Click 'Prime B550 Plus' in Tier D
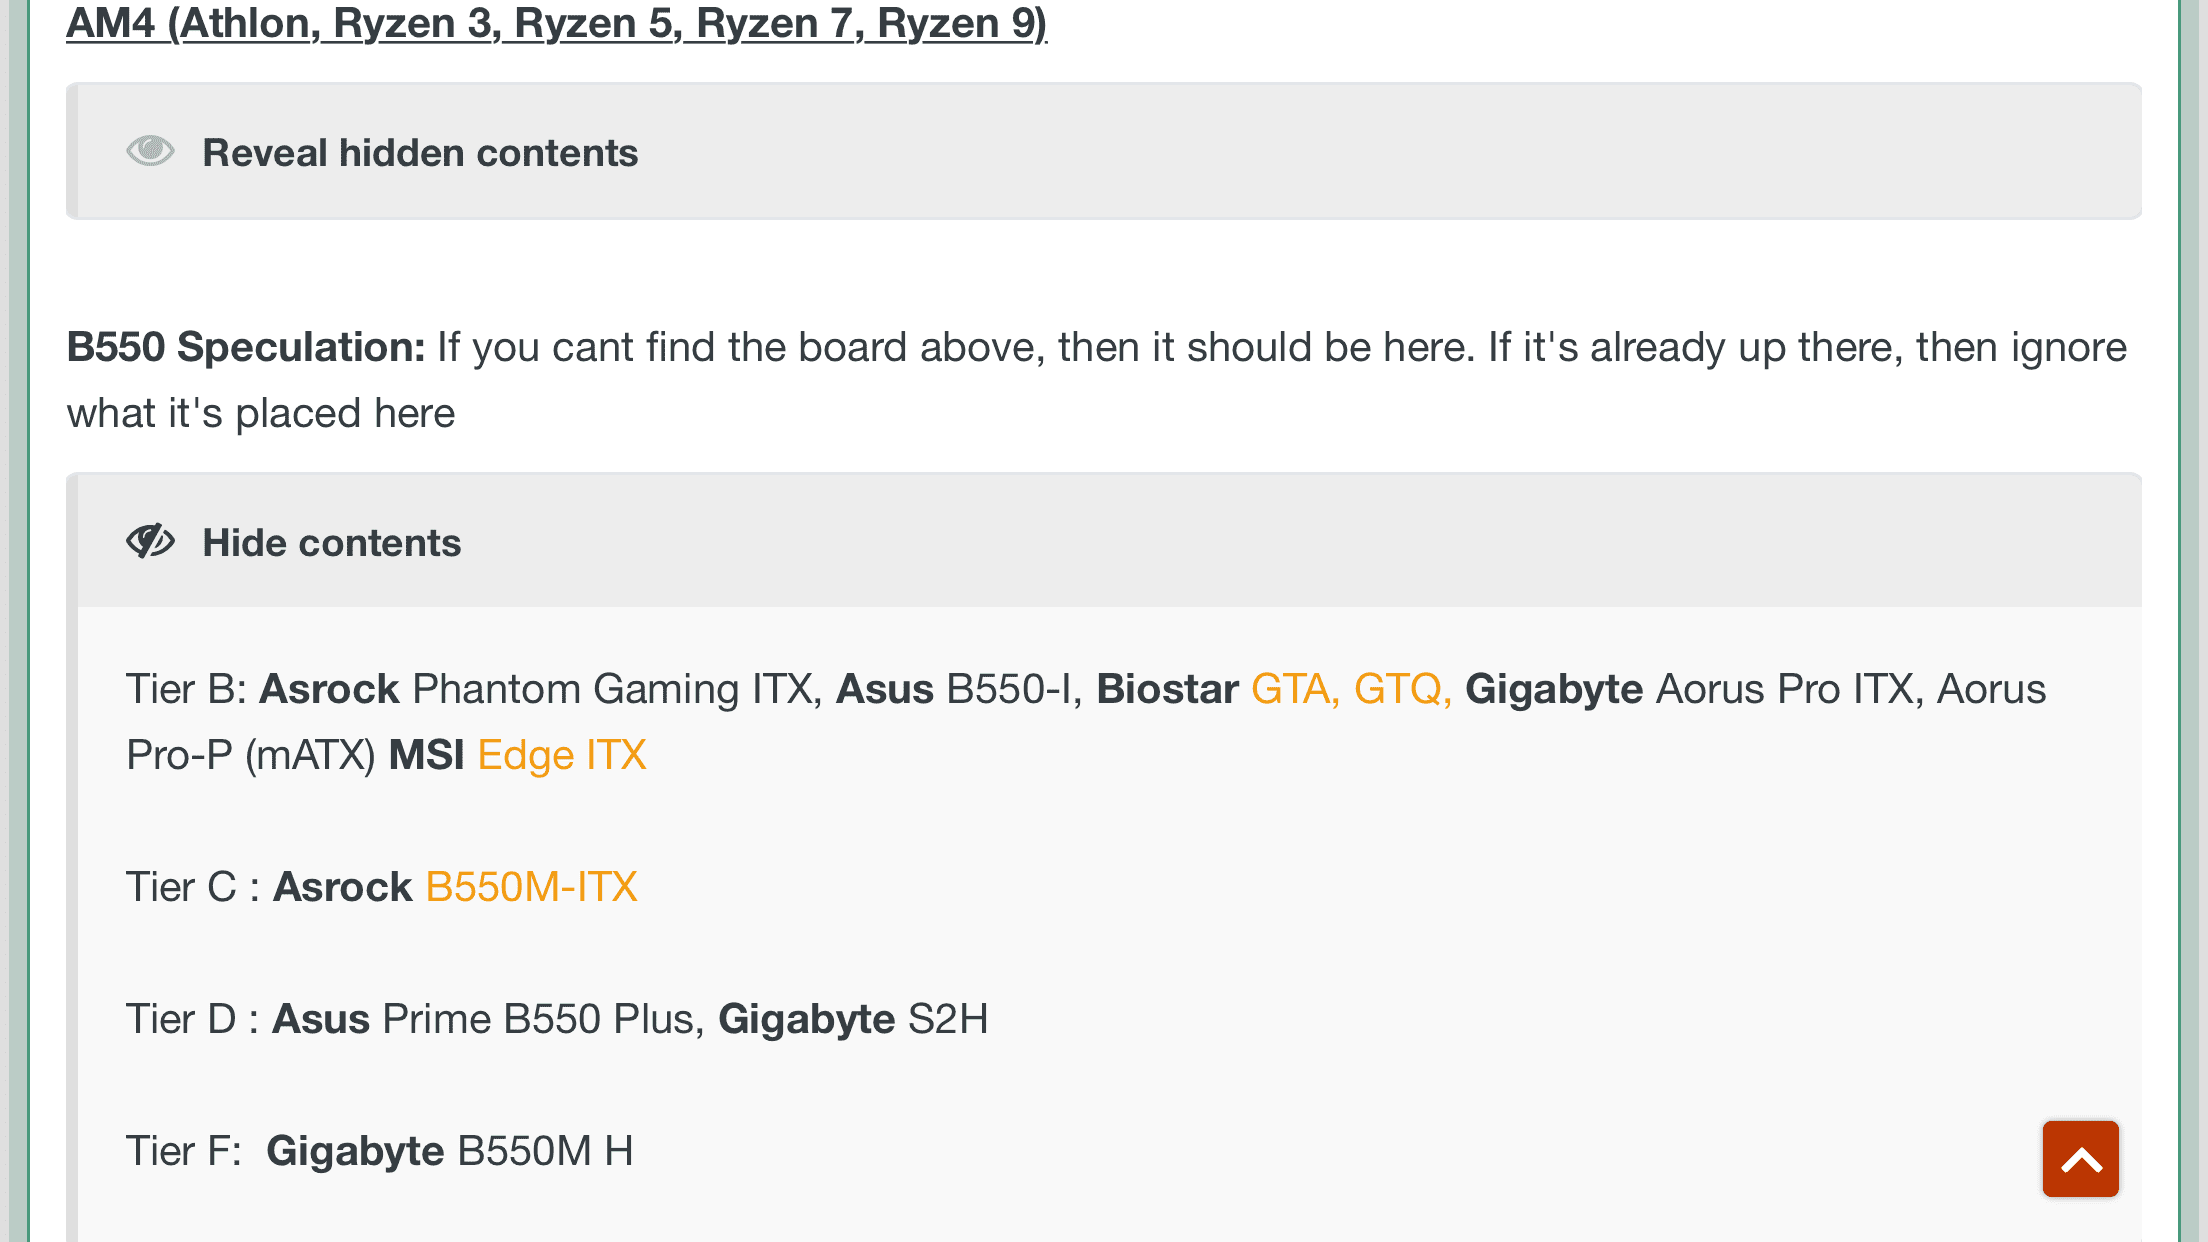The width and height of the screenshot is (2208, 1242). pyautogui.click(x=538, y=1019)
